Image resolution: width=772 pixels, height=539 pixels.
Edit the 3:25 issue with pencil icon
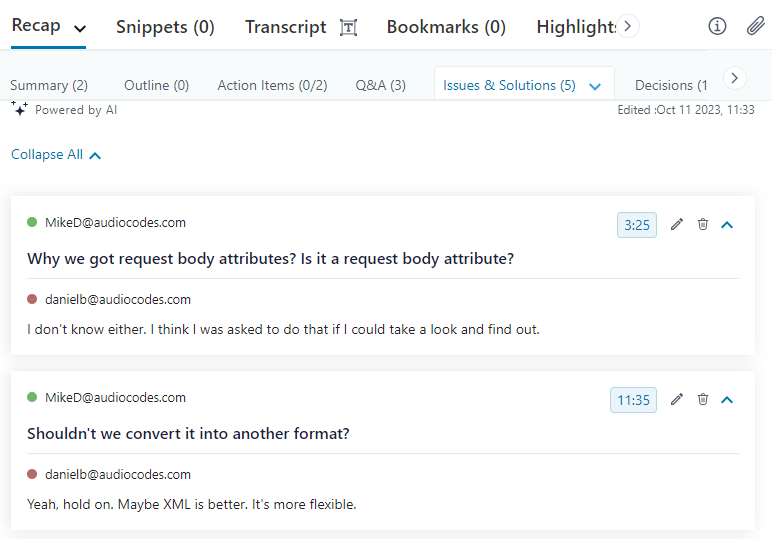click(x=677, y=224)
